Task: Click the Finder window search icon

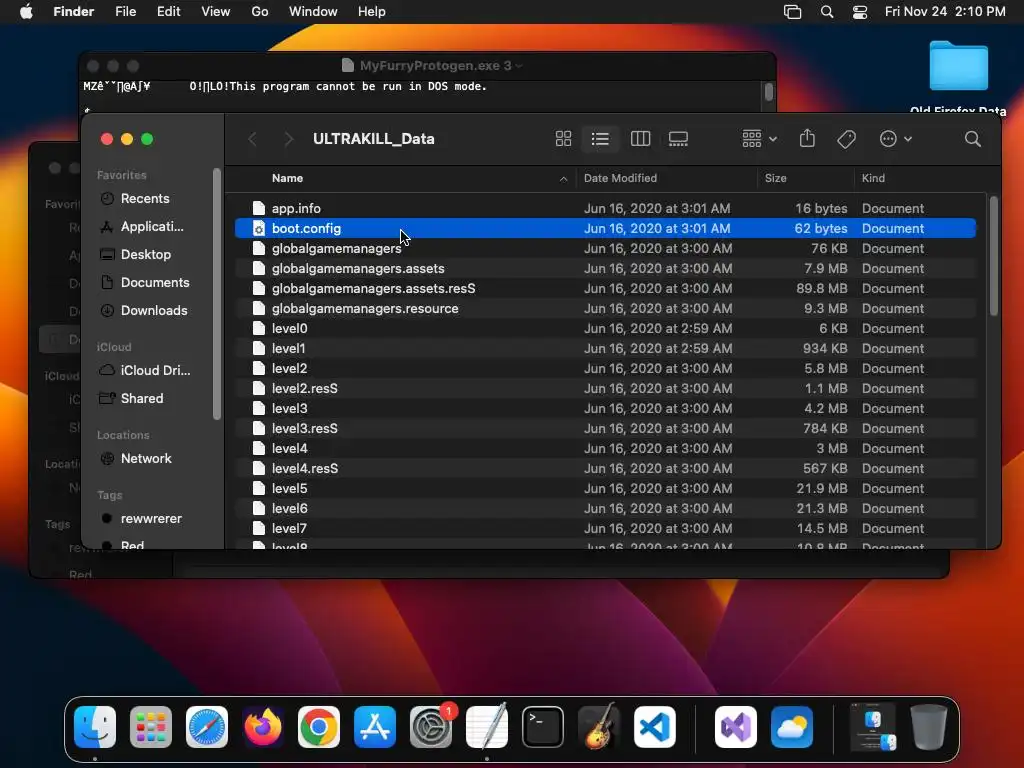Action: click(972, 138)
